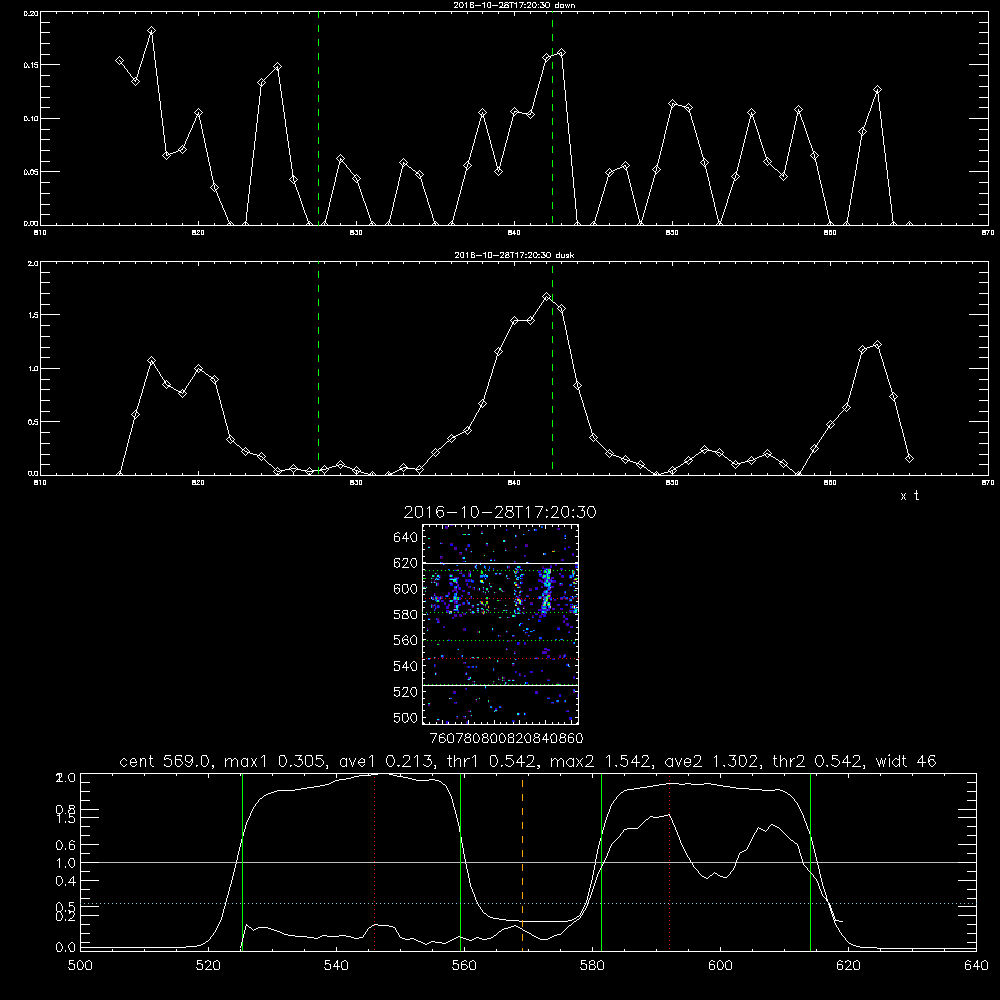The width and height of the screenshot is (1000, 1000).
Task: Click bottom plot y-axis label '0.6'
Action: click(x=66, y=845)
